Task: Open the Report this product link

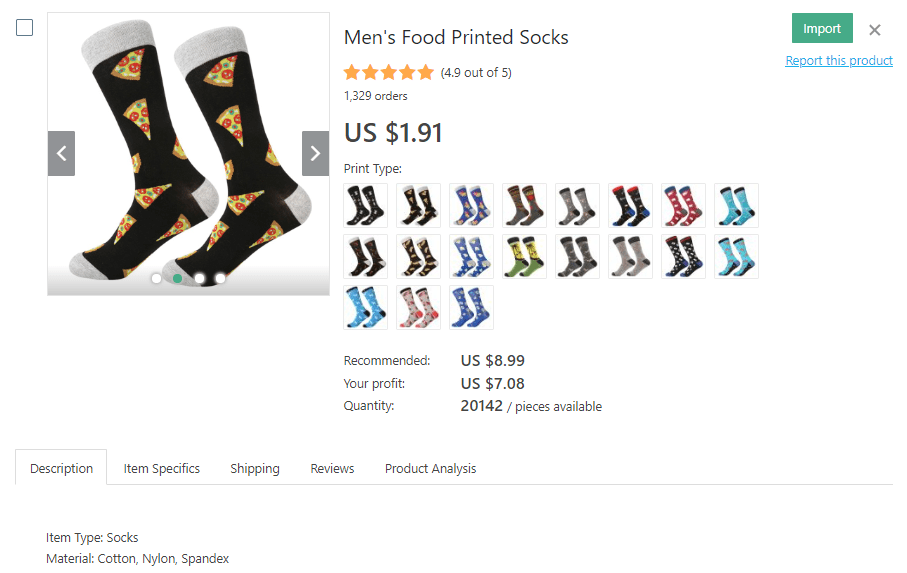Action: (838, 61)
